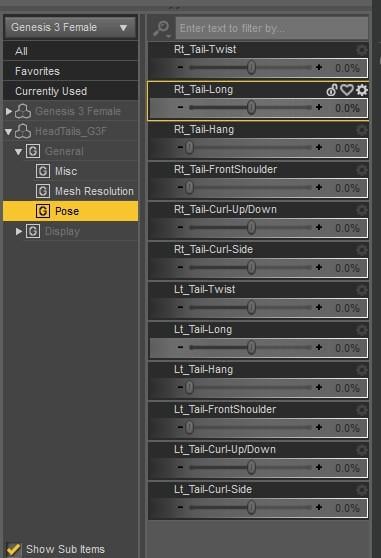Screen dimensions: 381x558
Task: Open the gear icon for Rt_Tail-Twist
Action: 361,49
